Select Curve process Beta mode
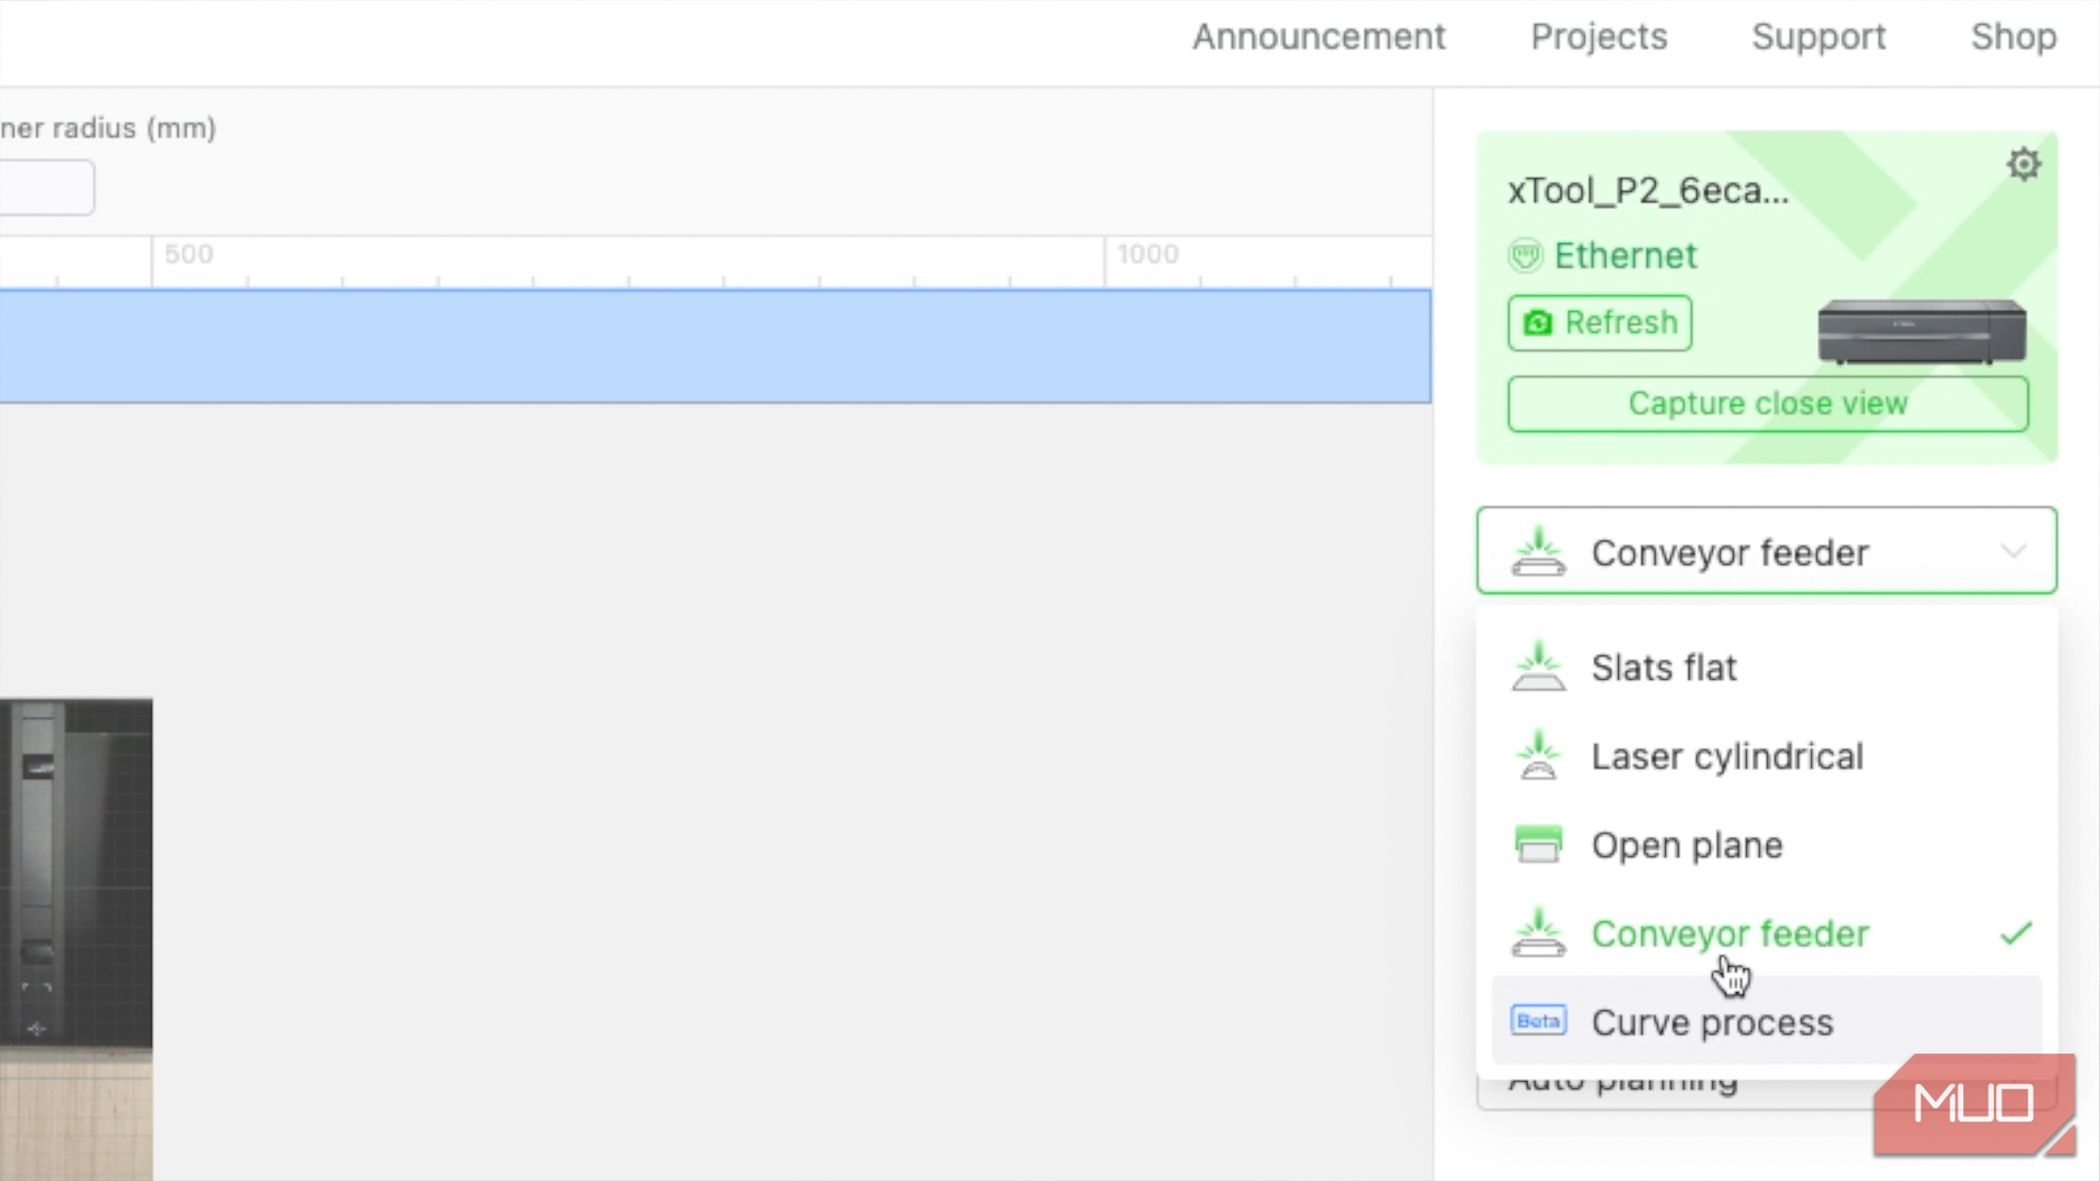The image size is (2100, 1181). pos(1712,1022)
